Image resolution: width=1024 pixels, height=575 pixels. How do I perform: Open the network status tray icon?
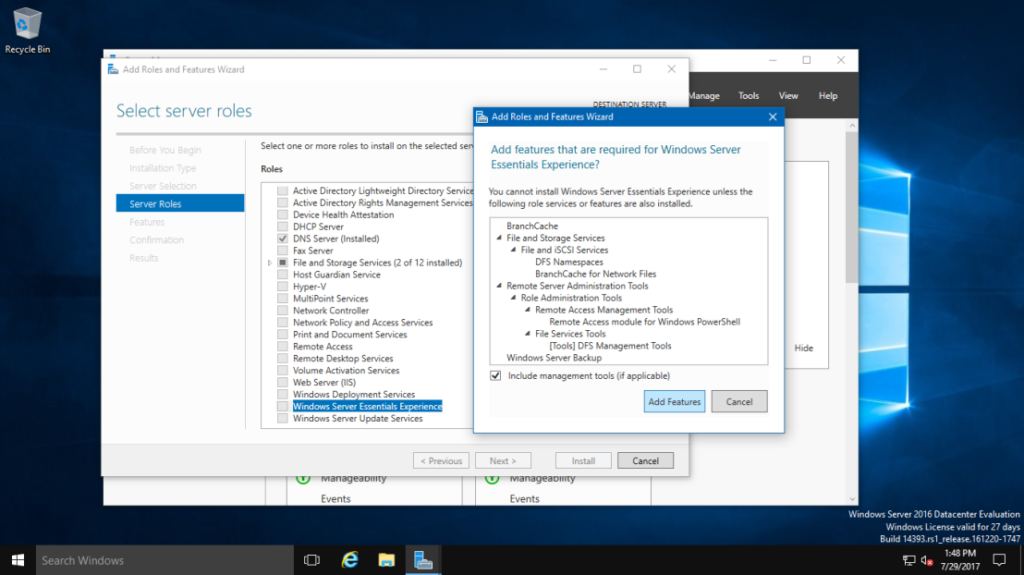point(908,560)
